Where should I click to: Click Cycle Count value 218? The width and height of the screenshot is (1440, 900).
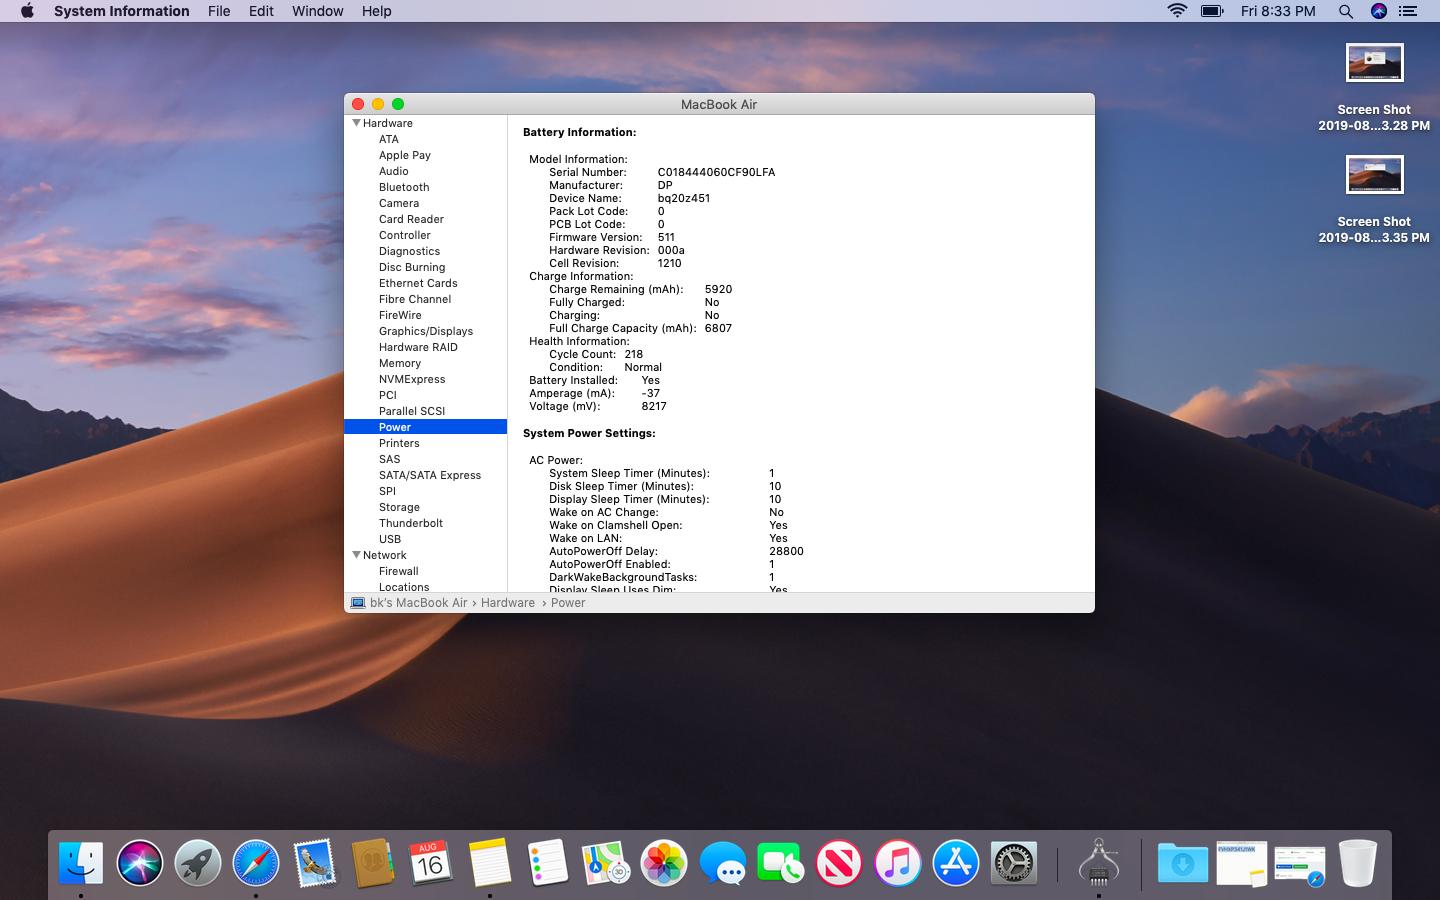634,354
